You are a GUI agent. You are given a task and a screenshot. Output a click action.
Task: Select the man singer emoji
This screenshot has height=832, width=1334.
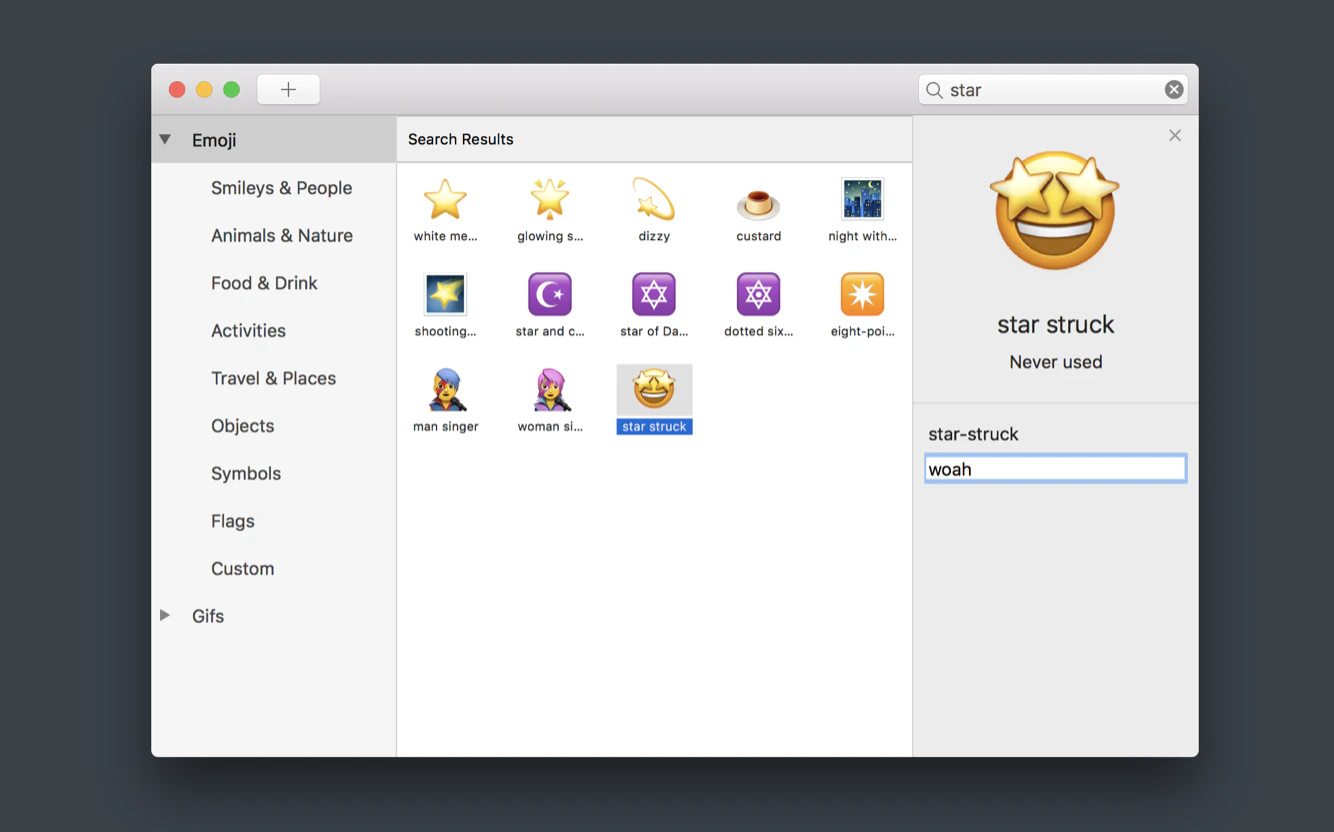pyautogui.click(x=445, y=390)
